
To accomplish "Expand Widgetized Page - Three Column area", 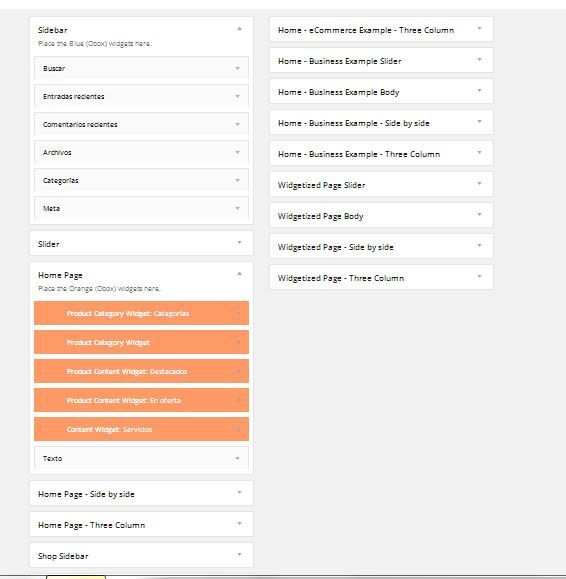I will pyautogui.click(x=479, y=277).
